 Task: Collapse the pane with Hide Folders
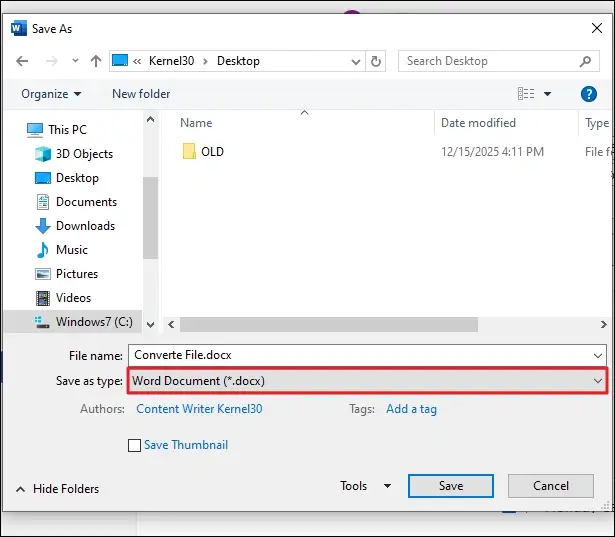point(58,489)
